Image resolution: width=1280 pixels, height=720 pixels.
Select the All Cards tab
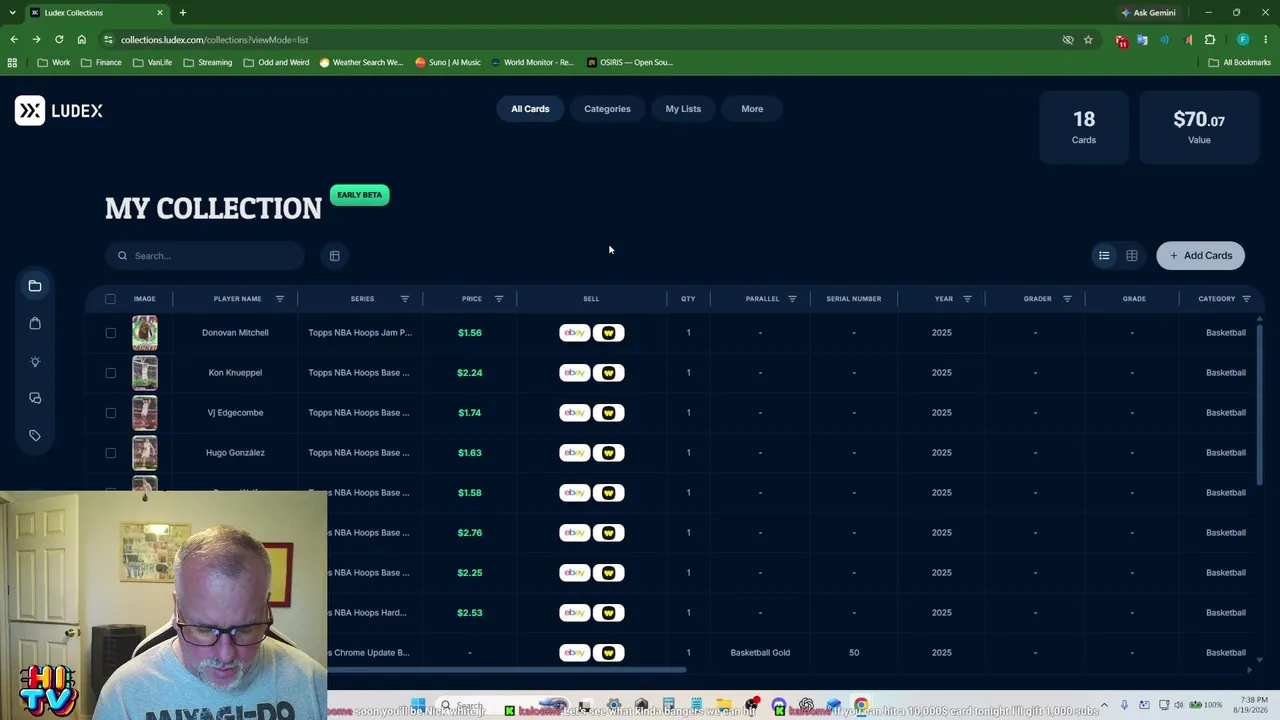coord(530,109)
